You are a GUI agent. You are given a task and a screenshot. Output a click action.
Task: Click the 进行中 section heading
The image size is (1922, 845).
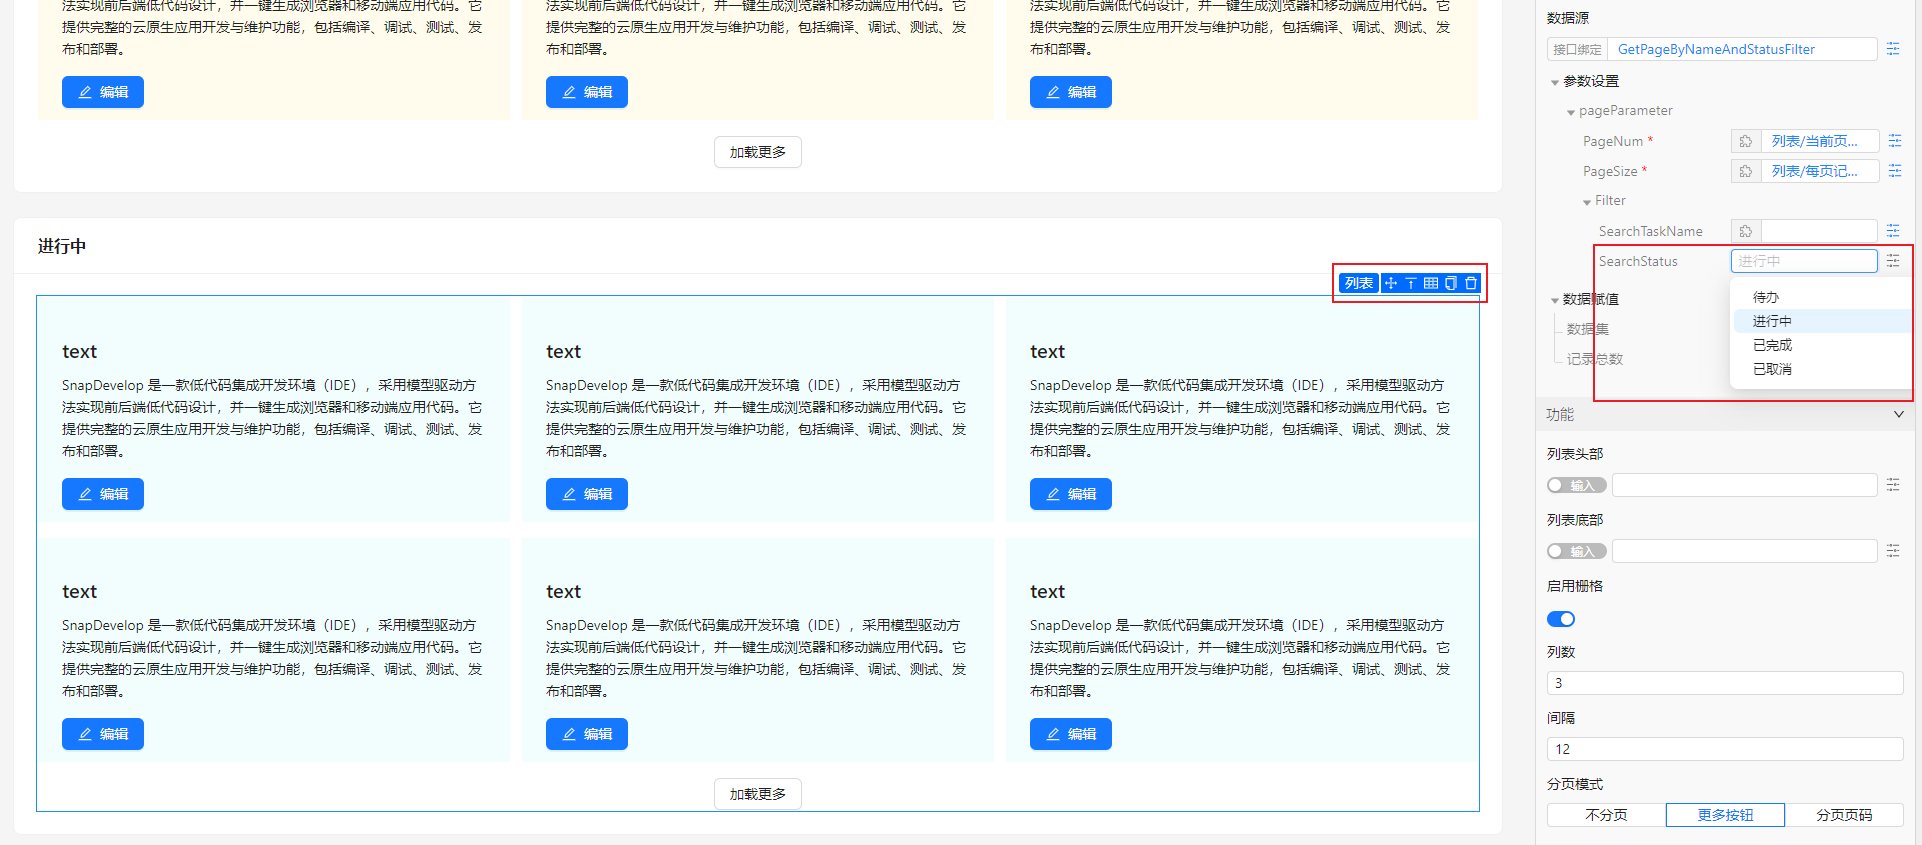pos(62,246)
